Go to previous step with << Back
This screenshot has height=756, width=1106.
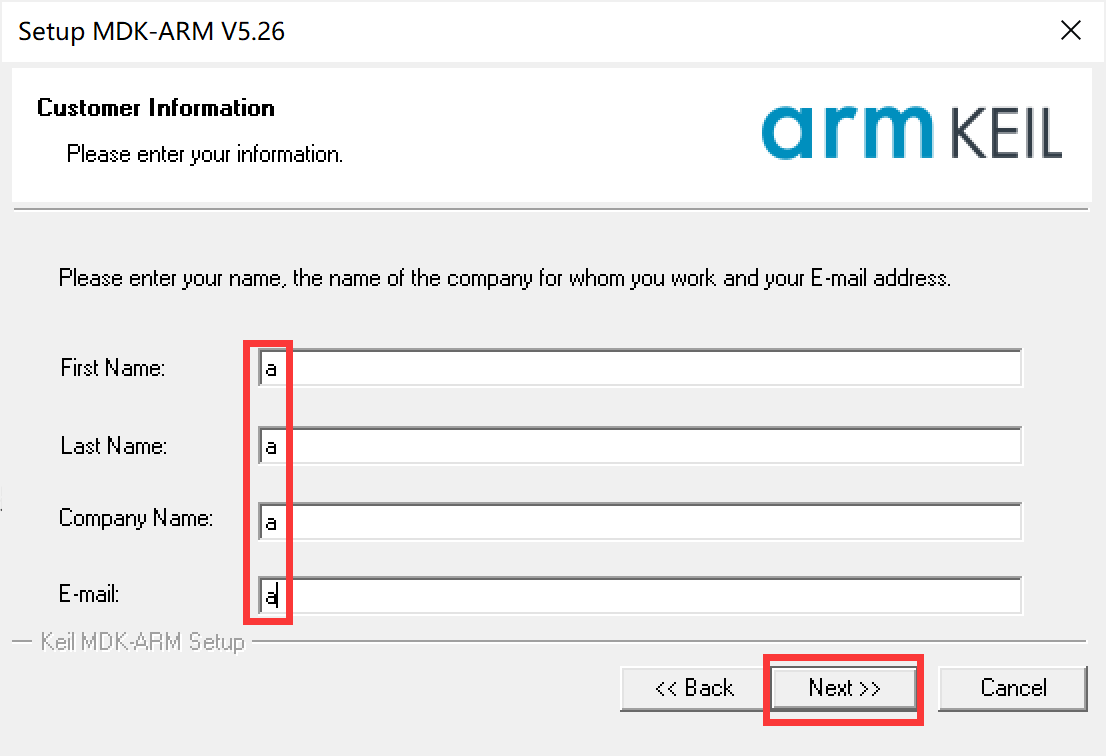coord(694,688)
